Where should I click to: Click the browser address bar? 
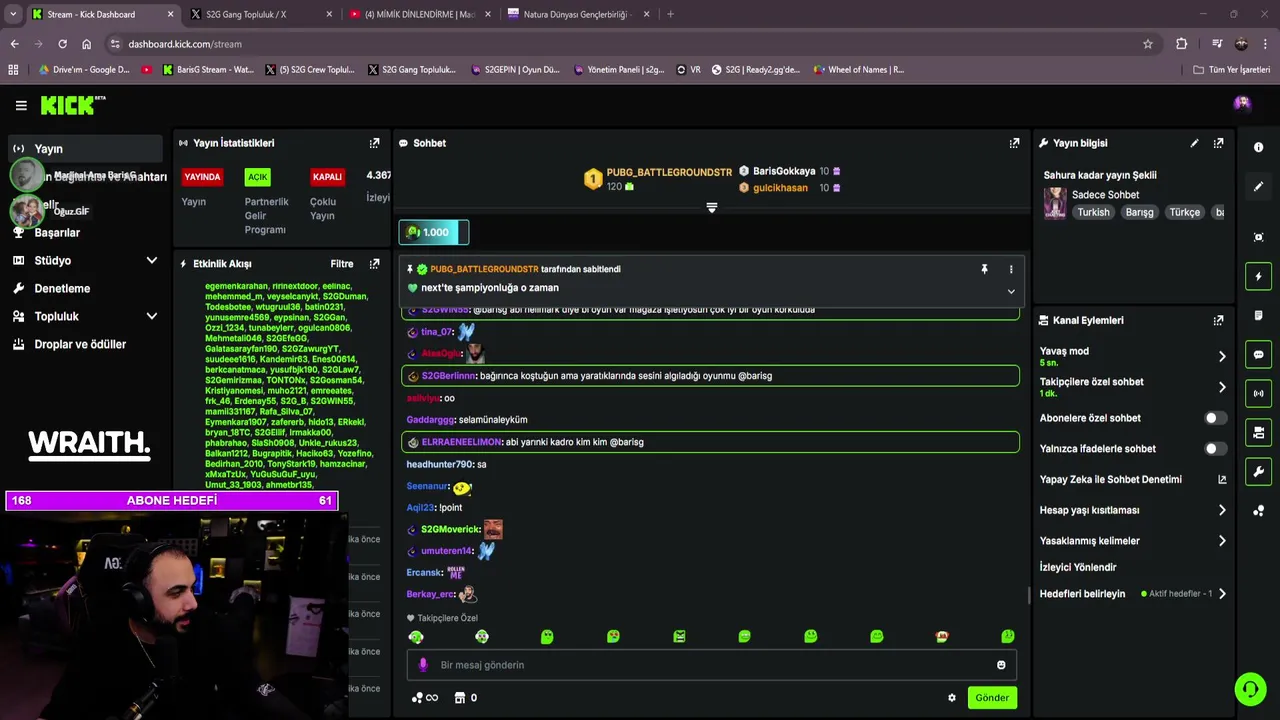click(x=630, y=44)
